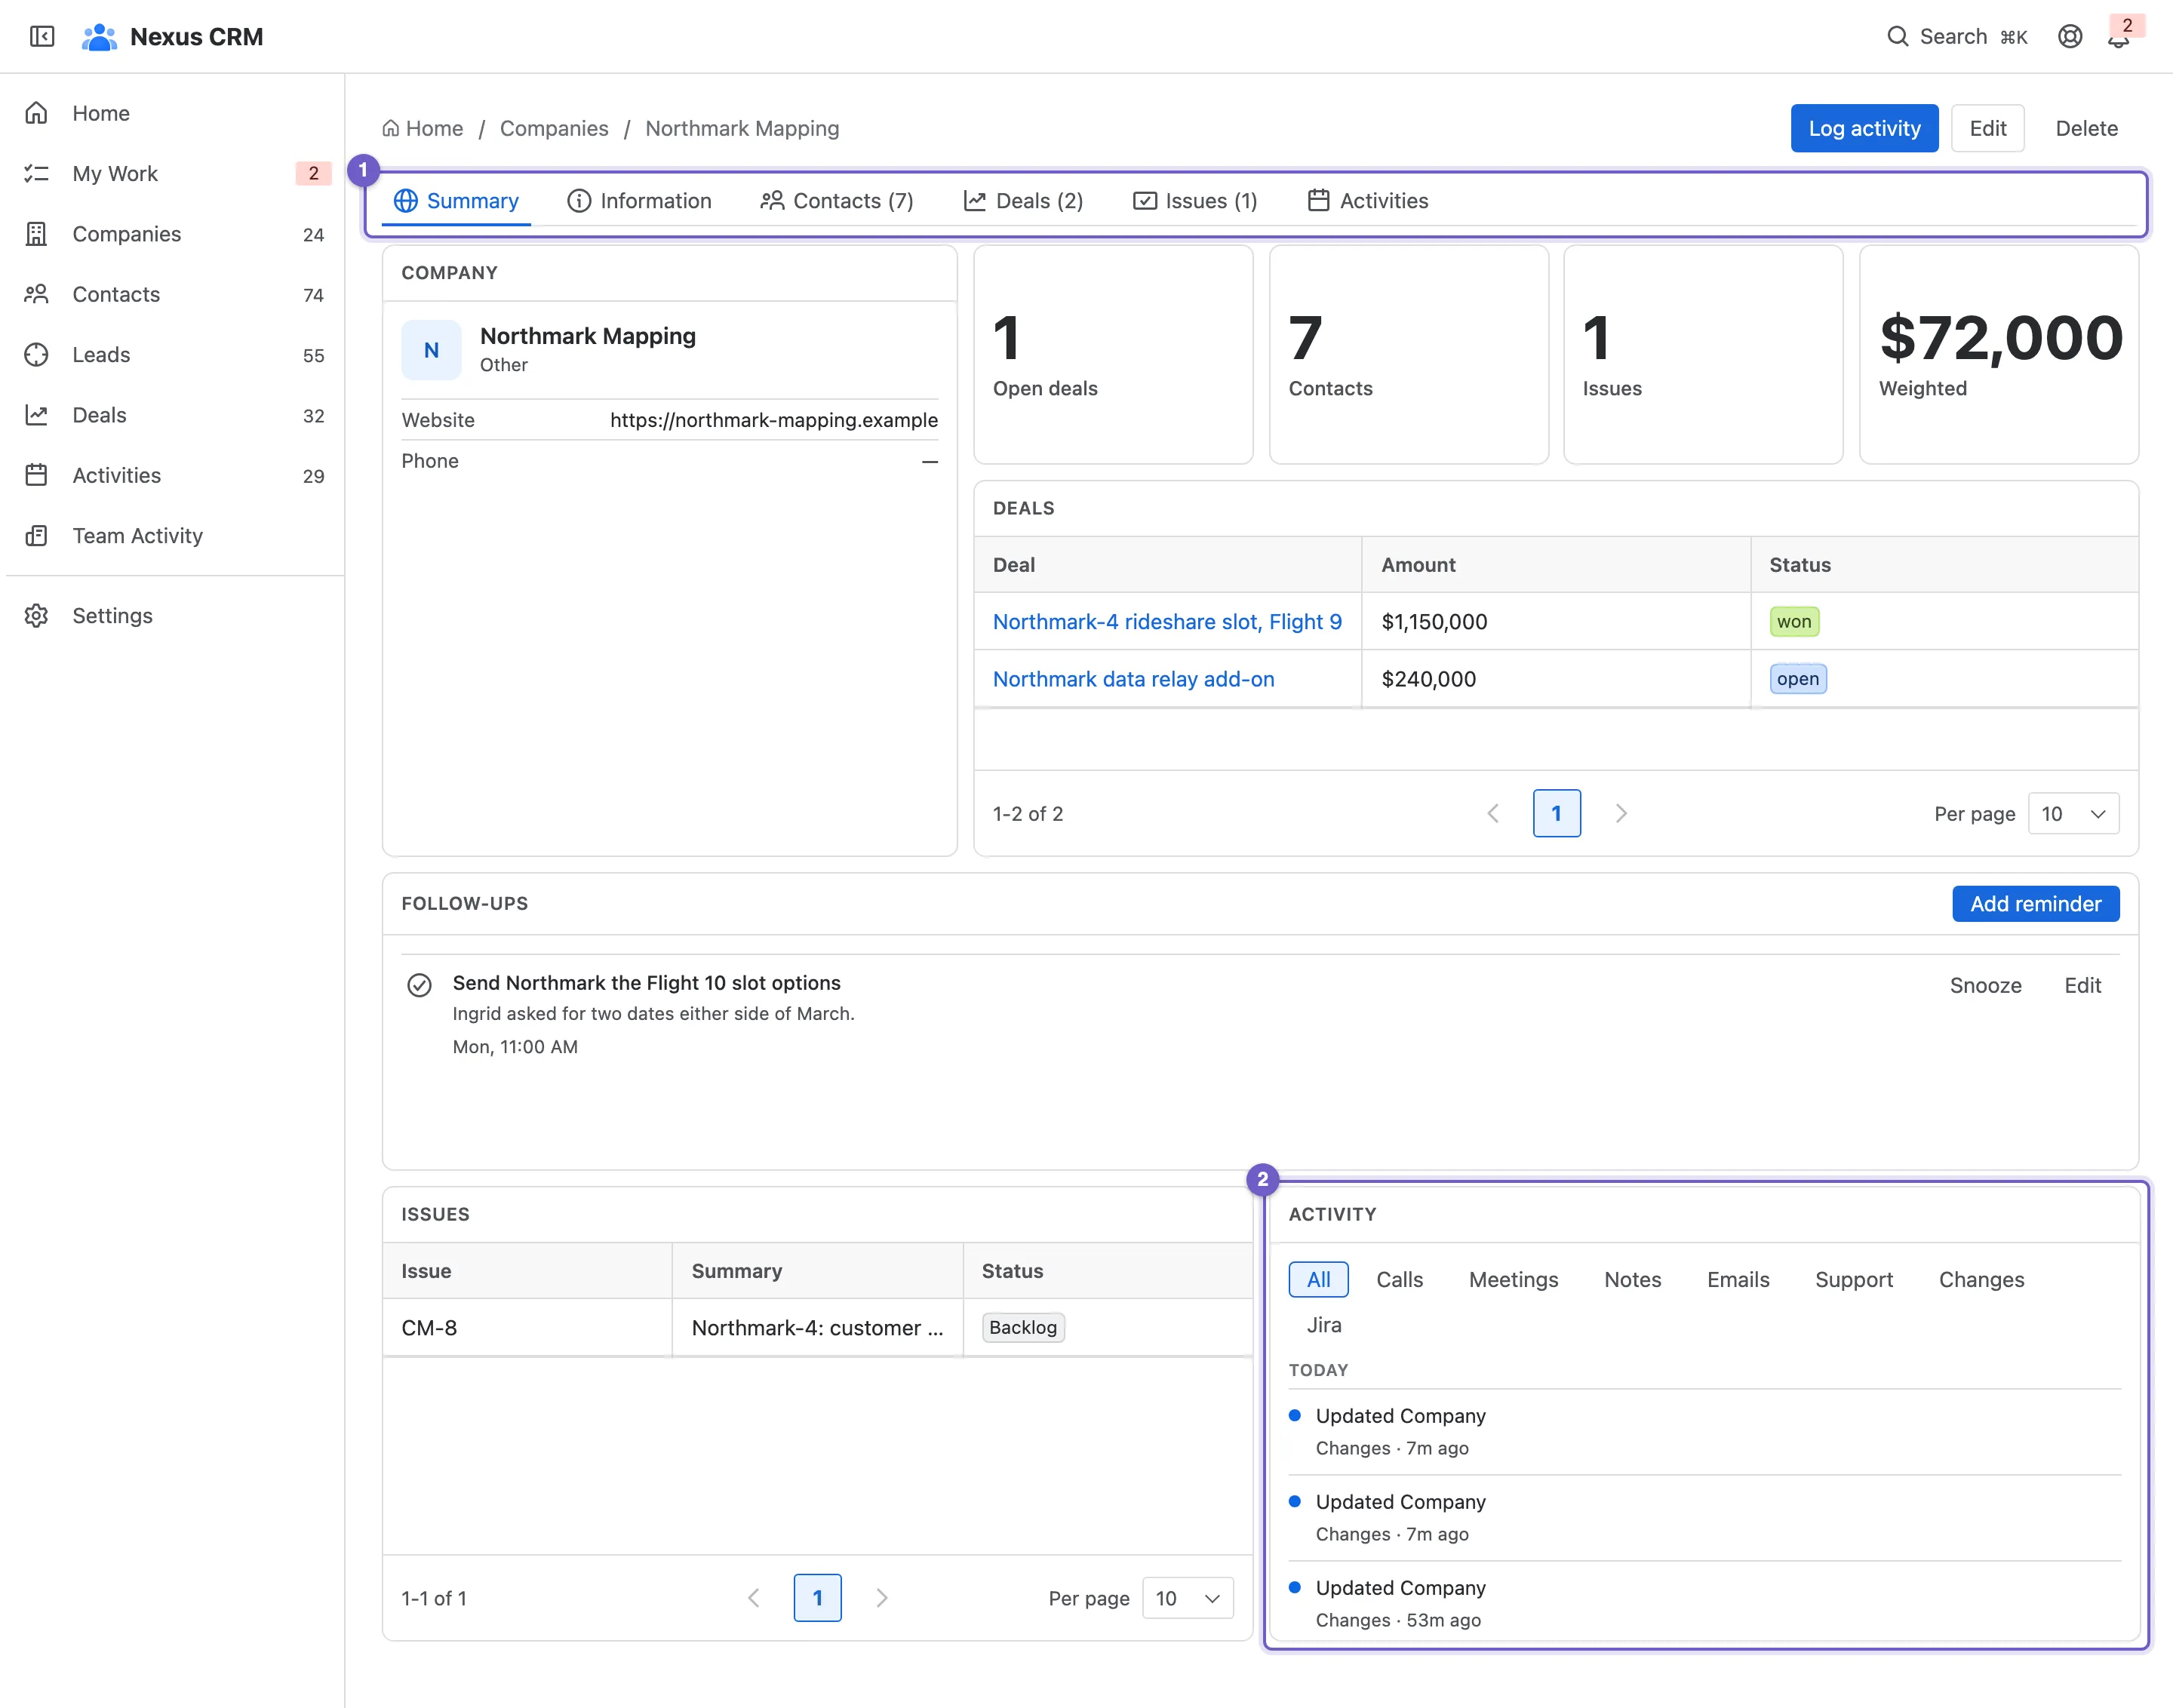Click Companies in the breadcrumb

tap(554, 129)
